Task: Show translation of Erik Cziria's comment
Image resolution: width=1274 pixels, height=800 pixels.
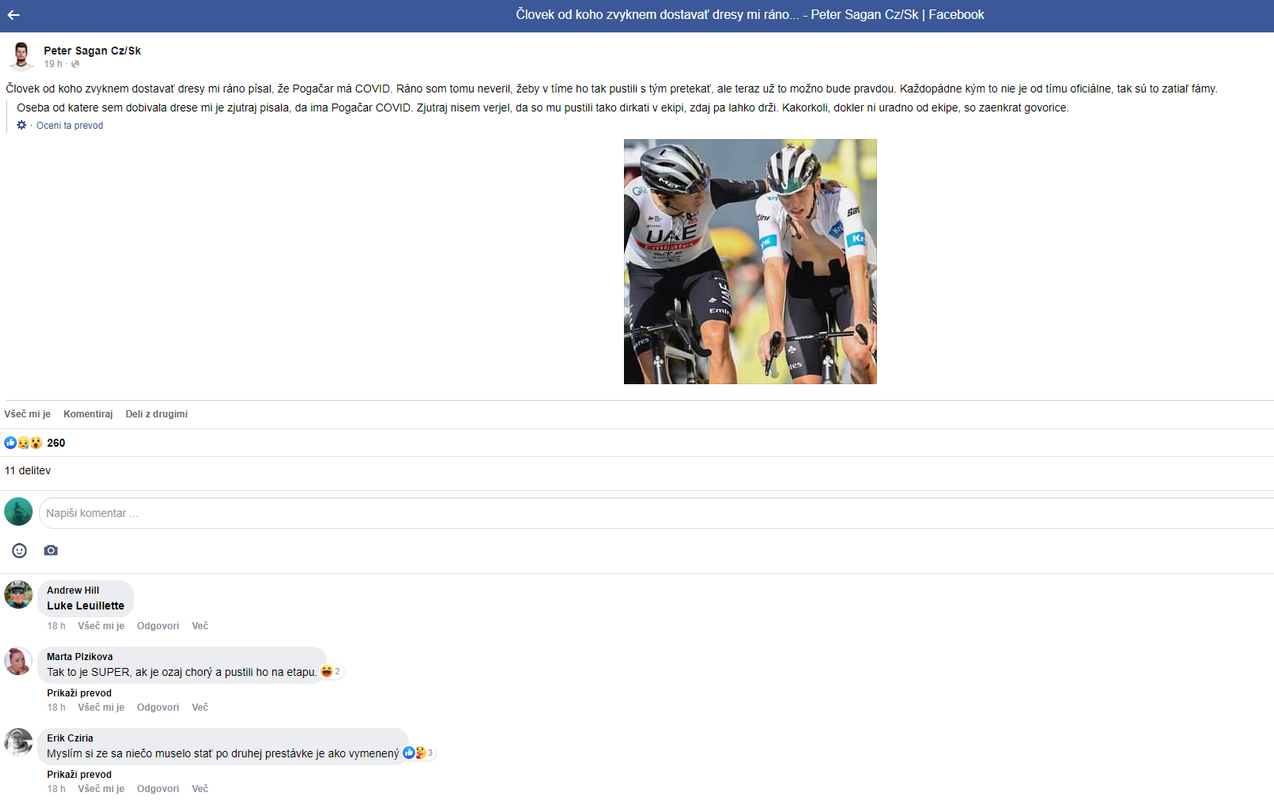Action: 79,774
